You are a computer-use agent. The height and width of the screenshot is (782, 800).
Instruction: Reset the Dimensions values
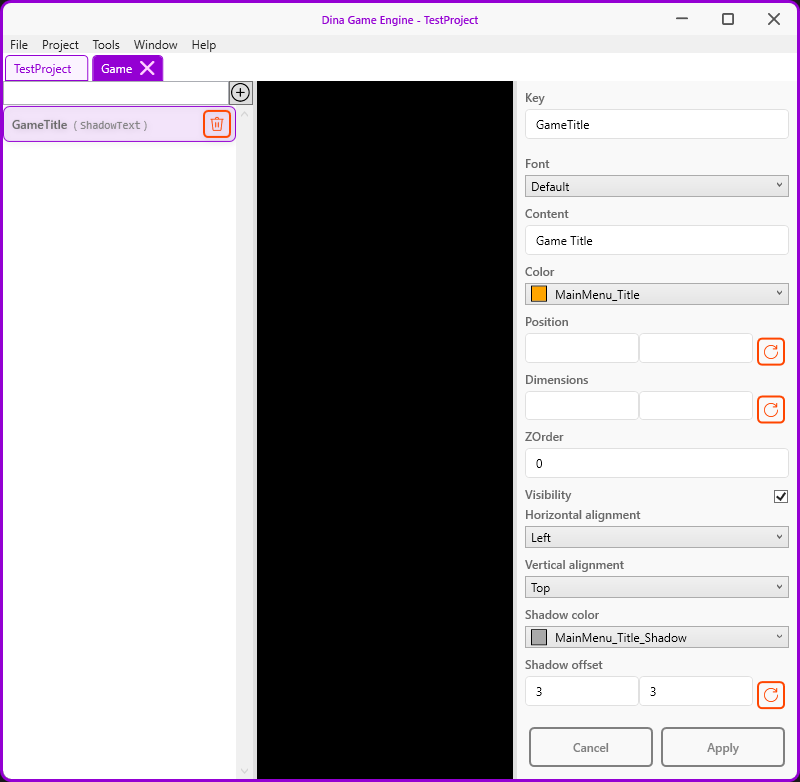tap(770, 409)
